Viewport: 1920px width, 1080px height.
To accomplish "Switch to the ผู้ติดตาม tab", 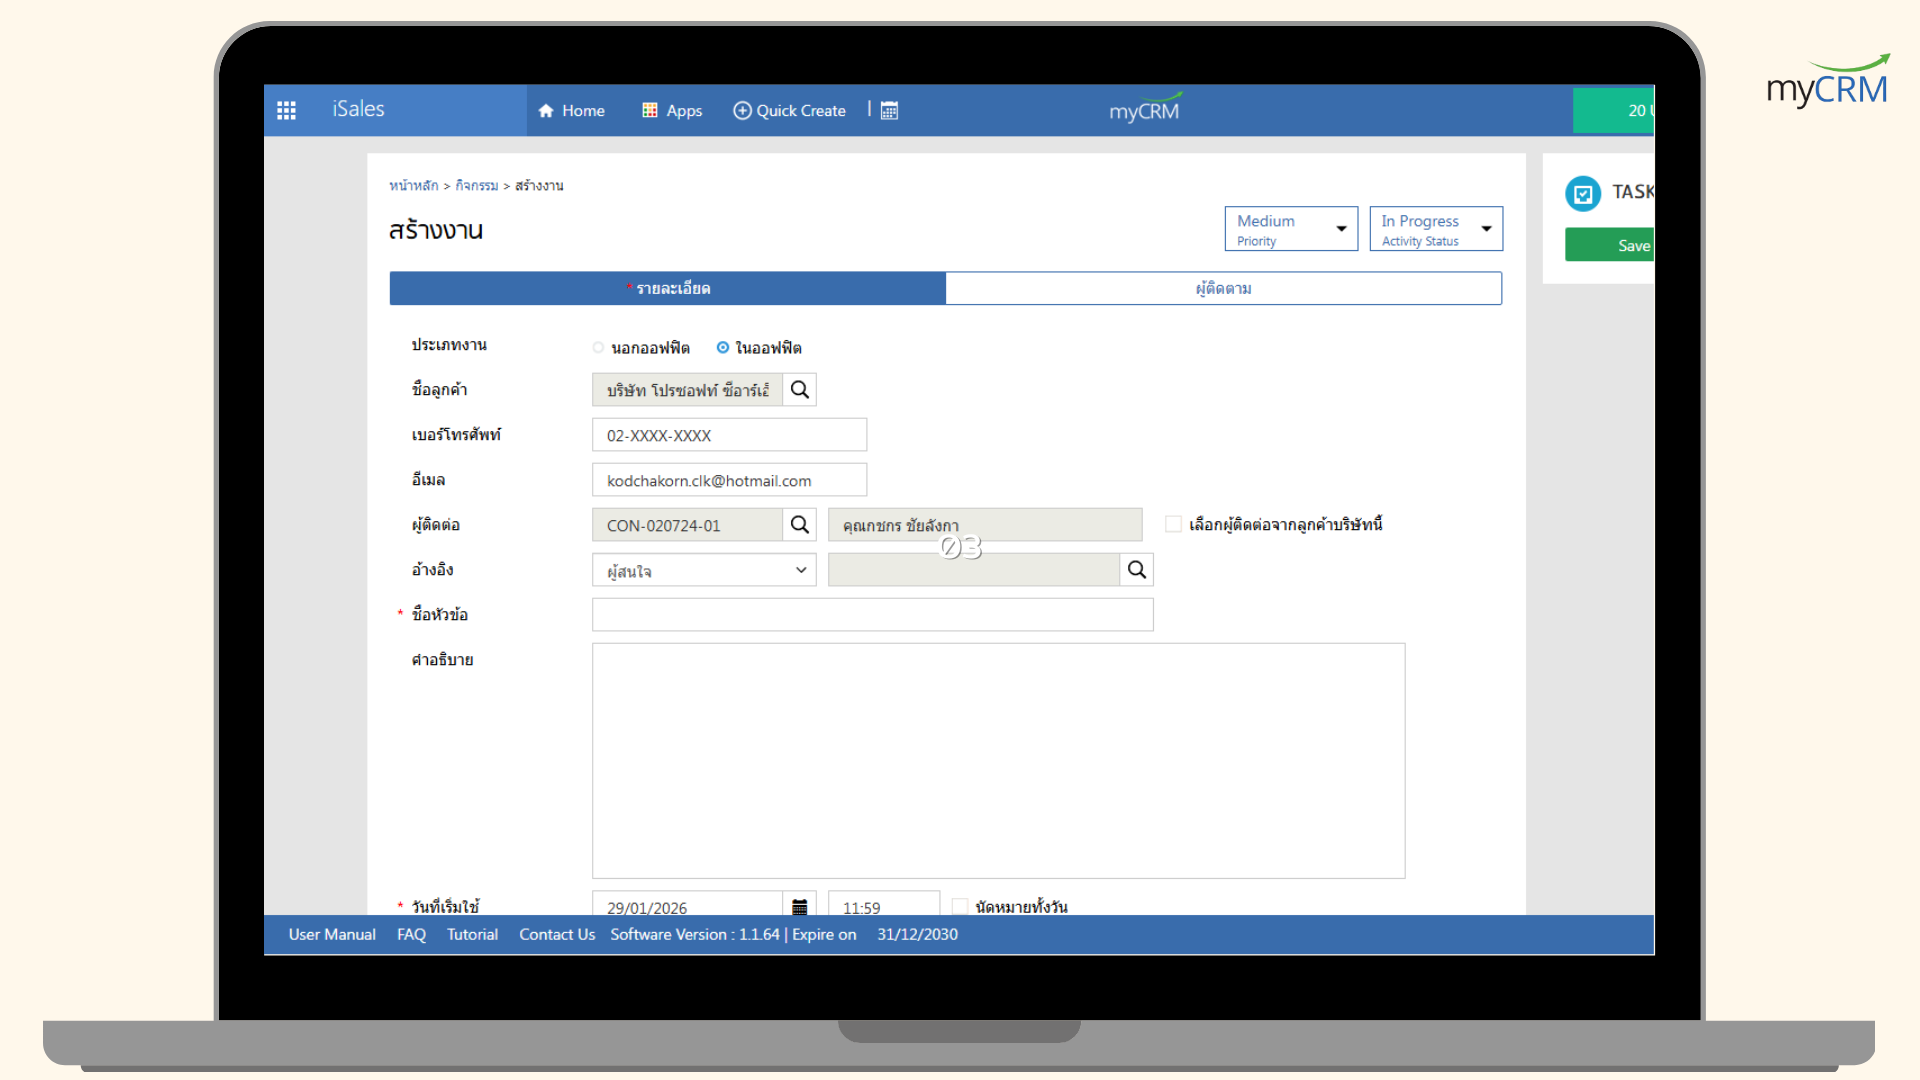I will (x=1223, y=289).
